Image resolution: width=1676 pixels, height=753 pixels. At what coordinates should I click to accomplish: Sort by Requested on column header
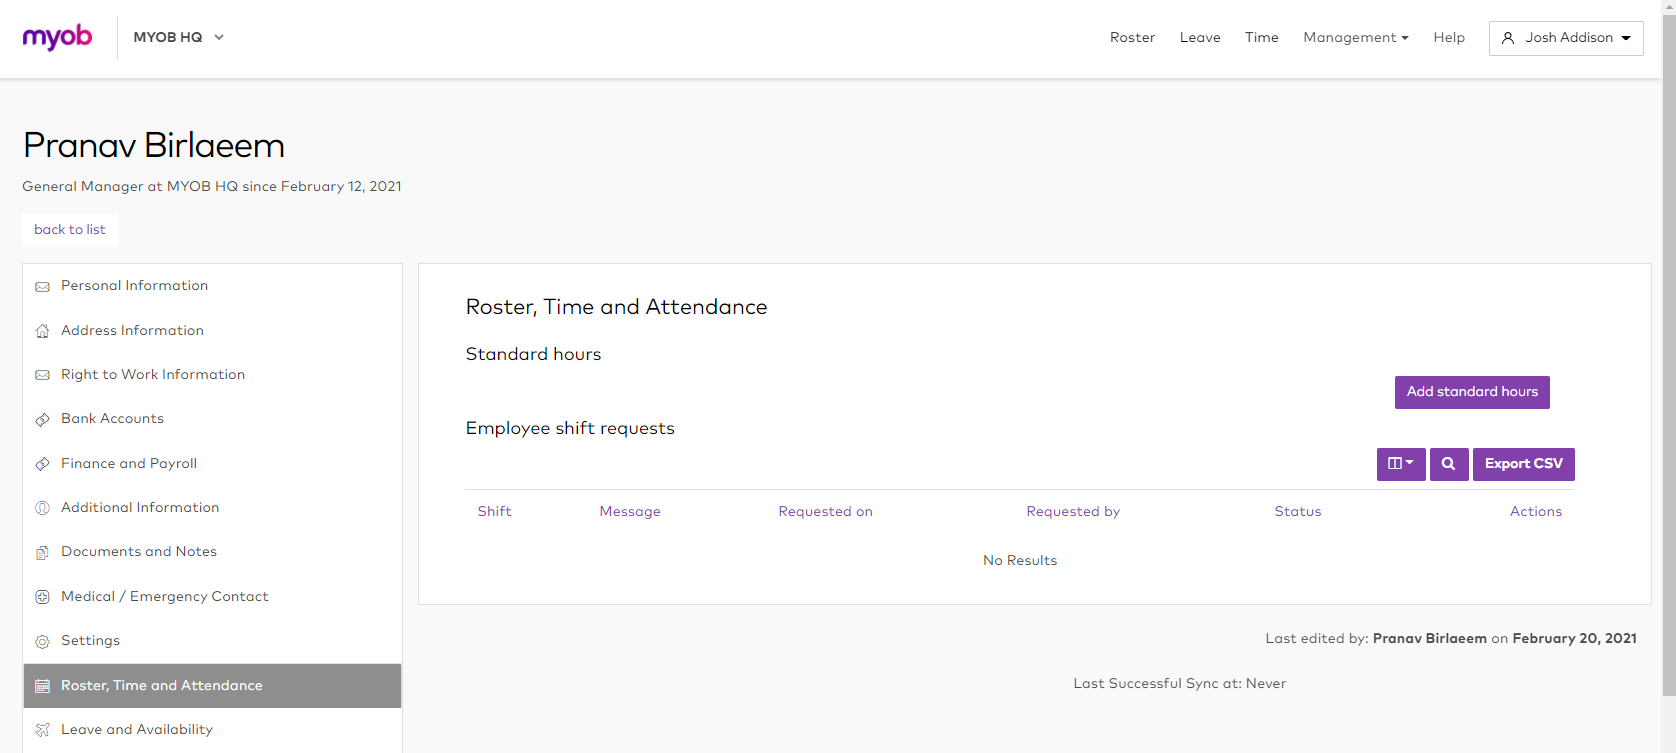pos(825,512)
